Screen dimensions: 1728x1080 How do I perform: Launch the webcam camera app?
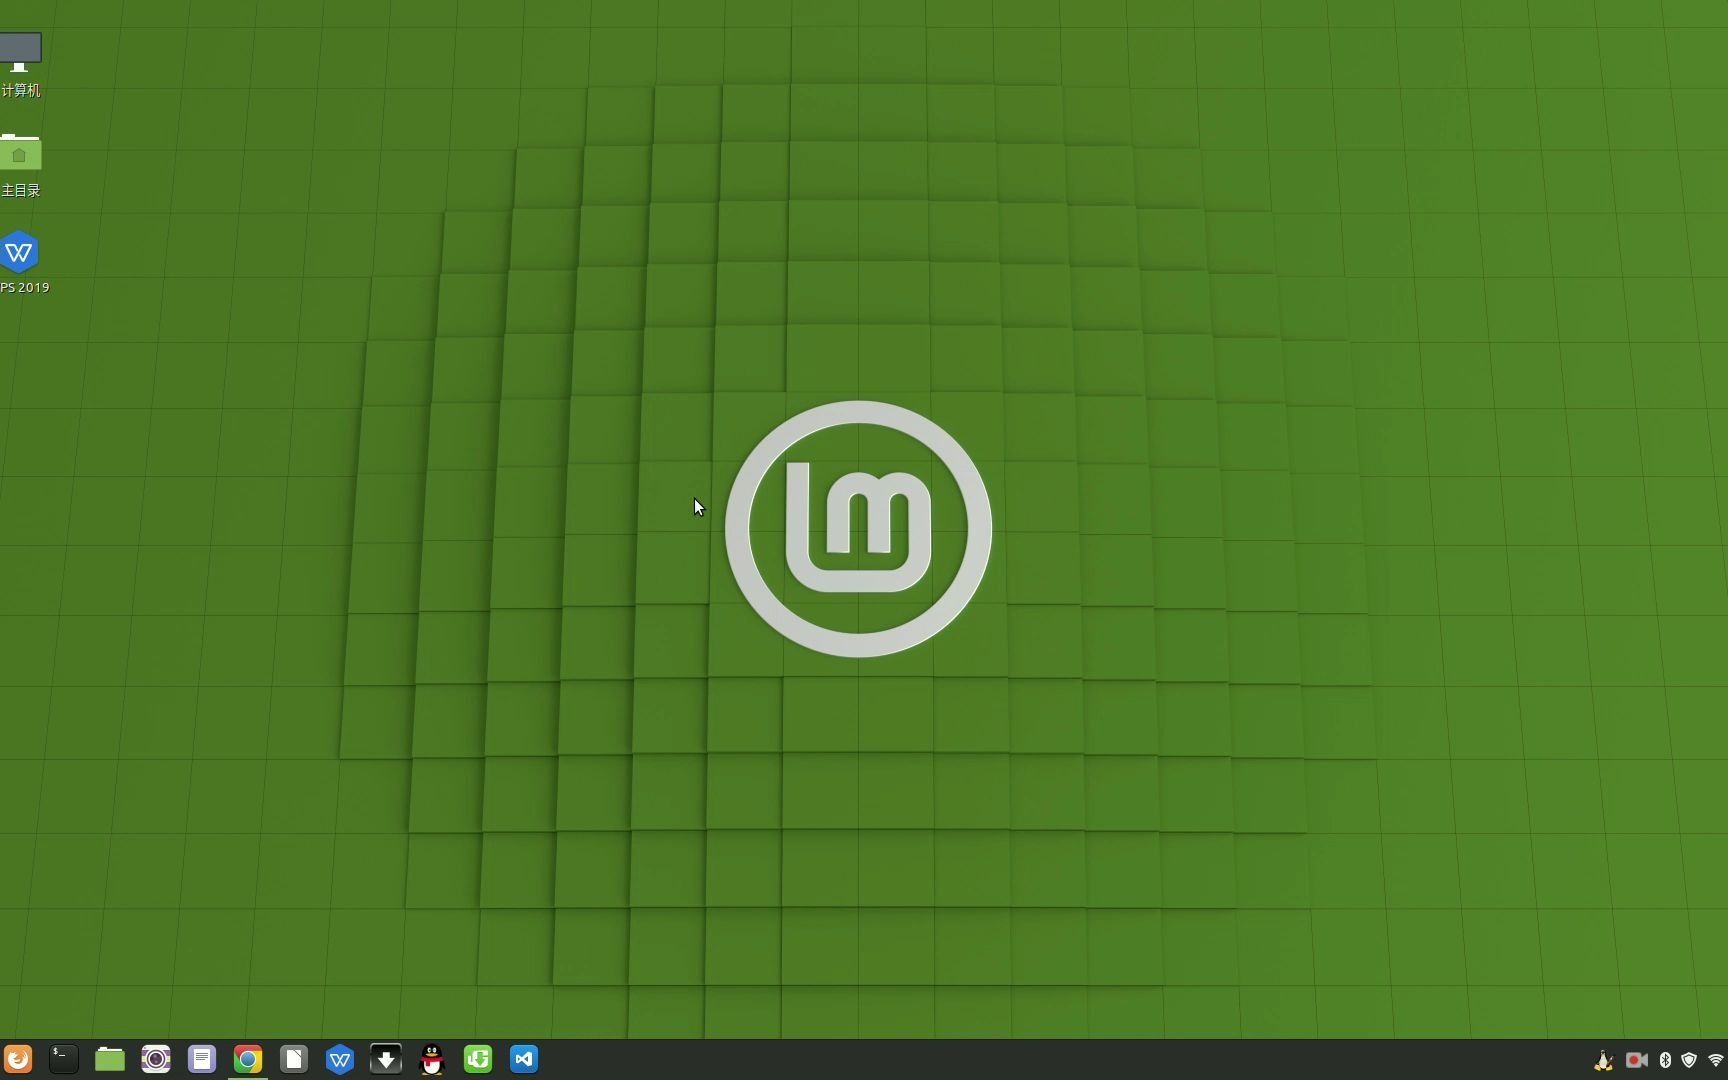(x=155, y=1059)
